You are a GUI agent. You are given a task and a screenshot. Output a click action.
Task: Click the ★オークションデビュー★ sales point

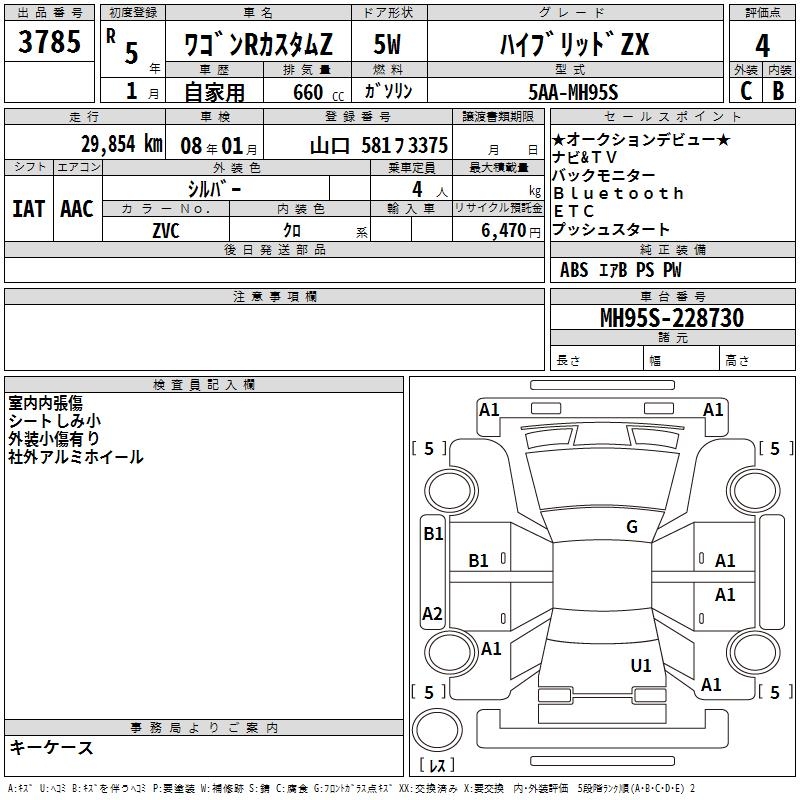point(641,139)
